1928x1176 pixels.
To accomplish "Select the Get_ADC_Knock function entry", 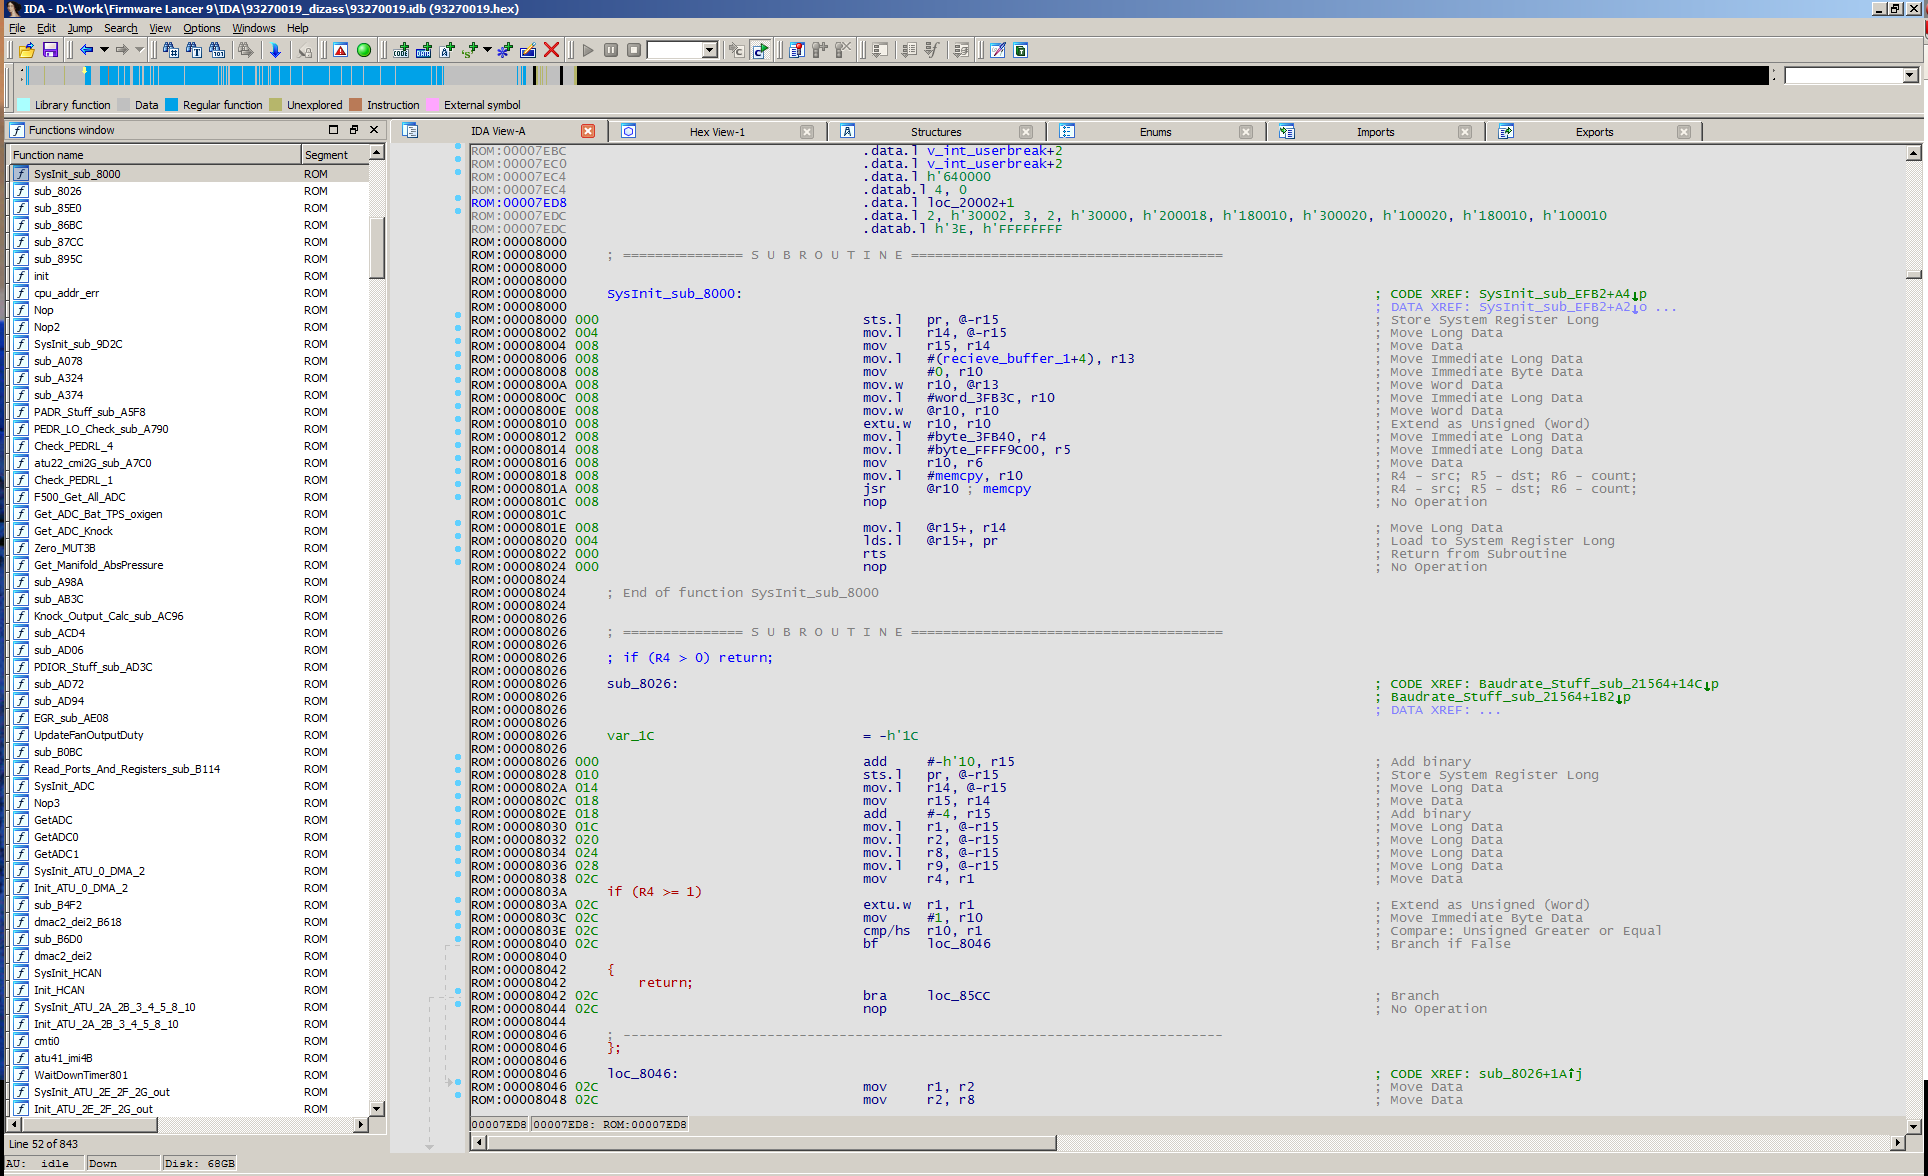I will [73, 531].
